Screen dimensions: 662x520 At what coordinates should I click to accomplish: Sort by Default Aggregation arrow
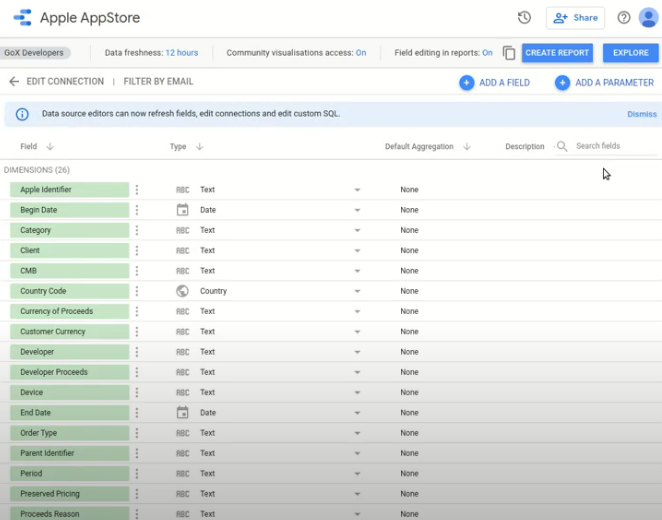pyautogui.click(x=467, y=146)
